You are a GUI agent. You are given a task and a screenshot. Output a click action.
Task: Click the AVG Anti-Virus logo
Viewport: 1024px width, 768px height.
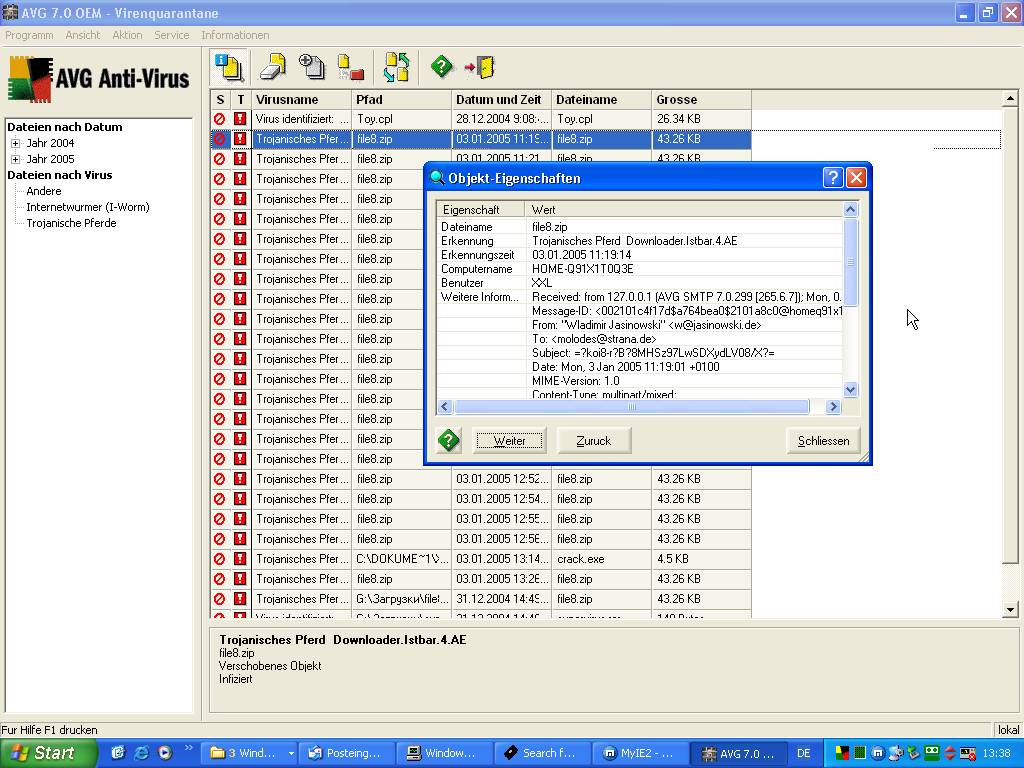[98, 79]
